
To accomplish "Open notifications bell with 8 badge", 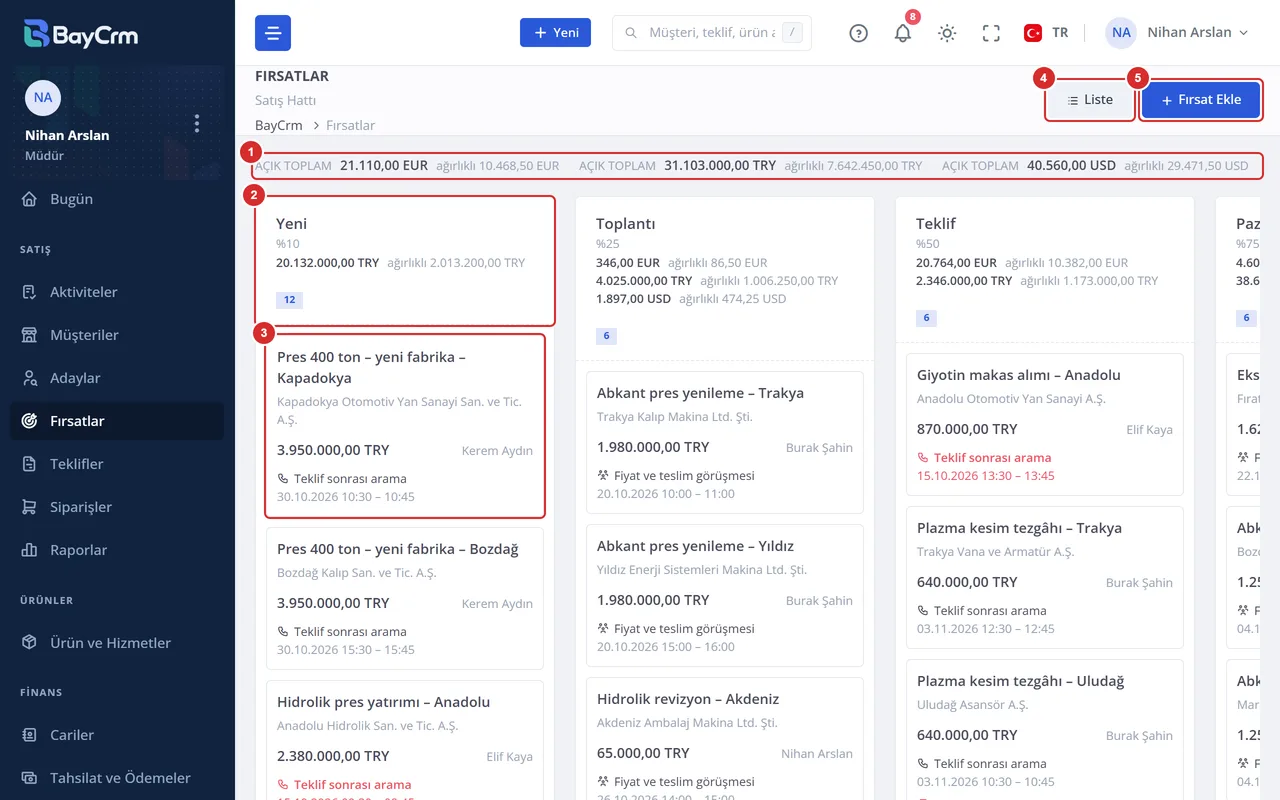I will tap(903, 33).
